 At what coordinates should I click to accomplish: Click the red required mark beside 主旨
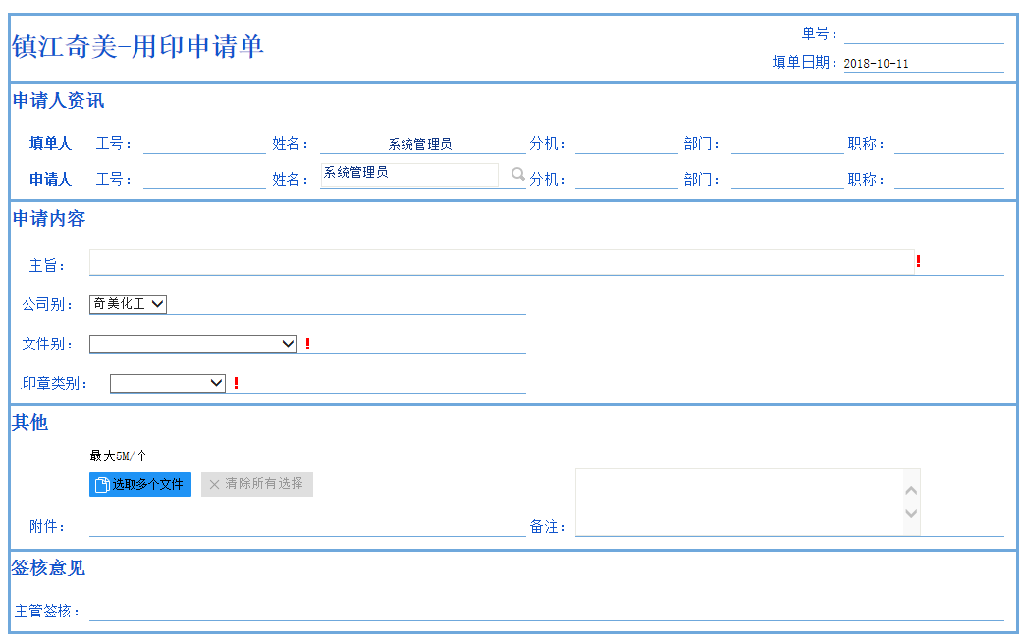(918, 261)
